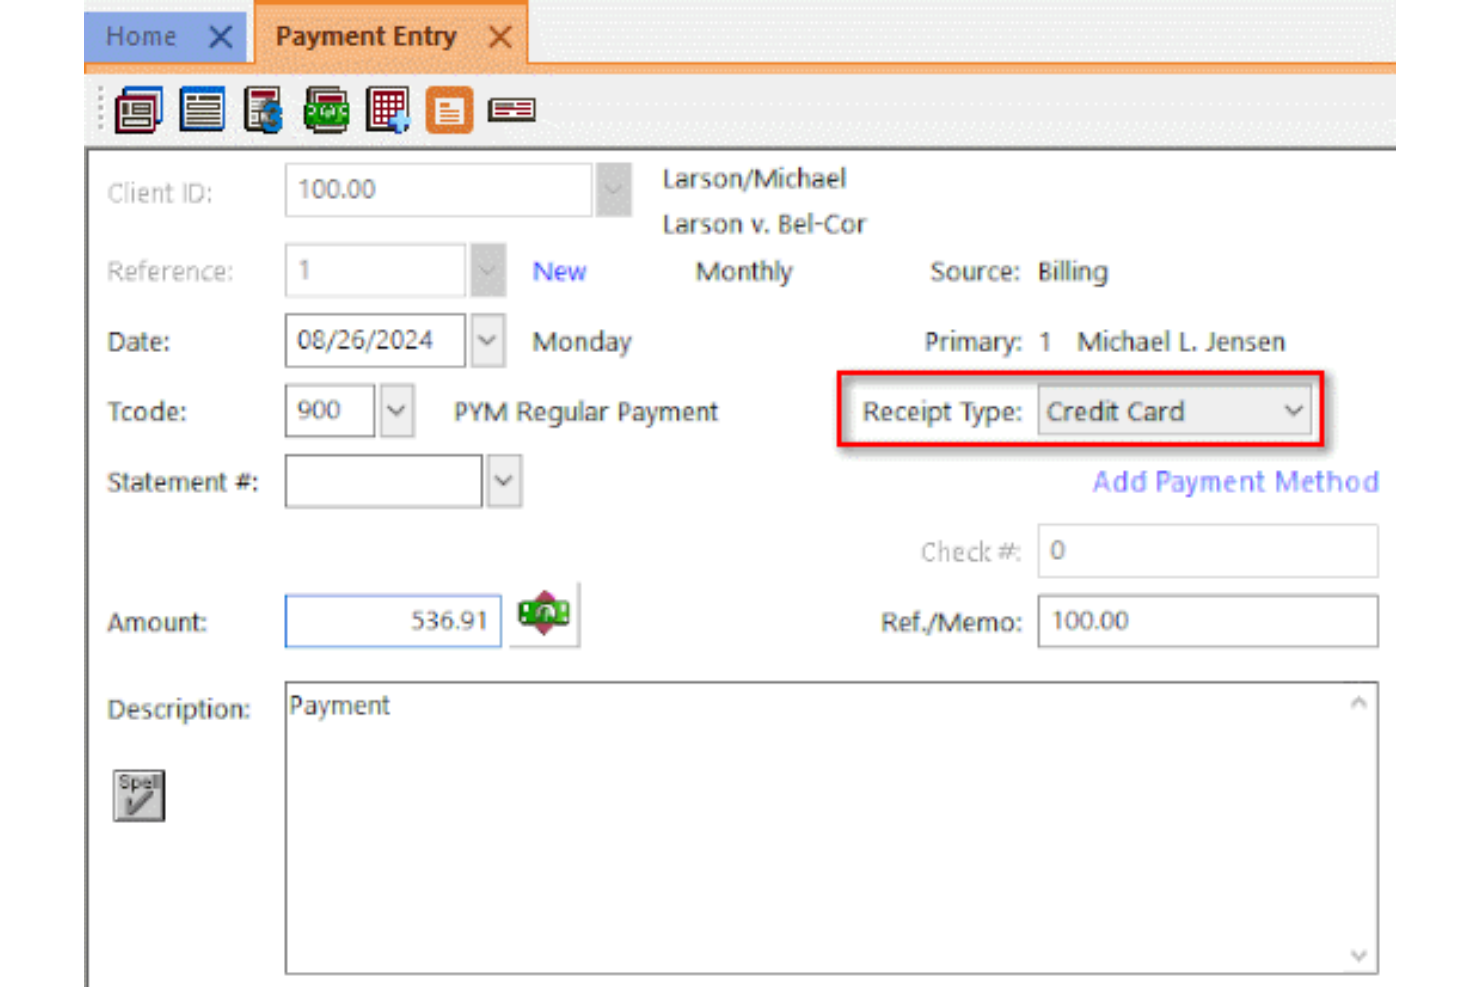Click the New link beside Reference
The width and height of the screenshot is (1480, 987).
point(558,270)
